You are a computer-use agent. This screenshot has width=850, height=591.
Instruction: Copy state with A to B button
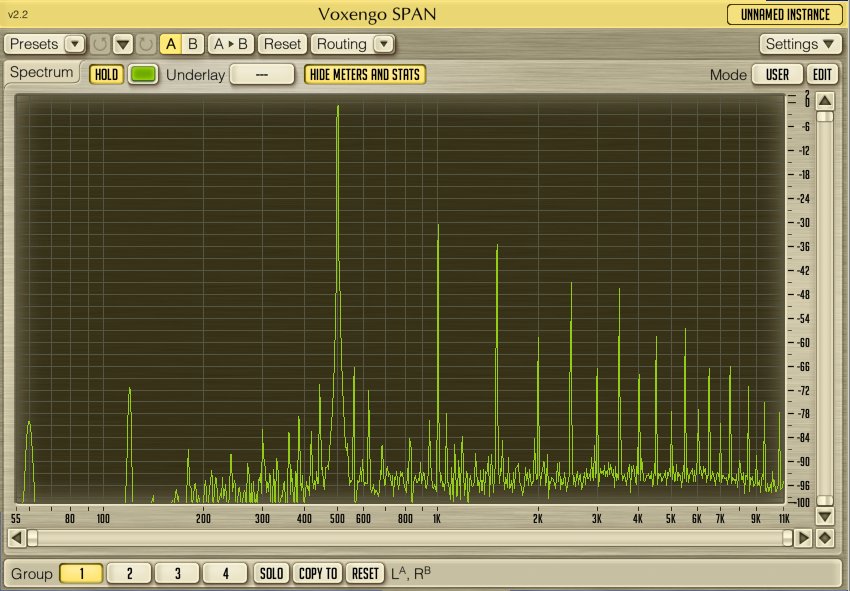(x=231, y=44)
